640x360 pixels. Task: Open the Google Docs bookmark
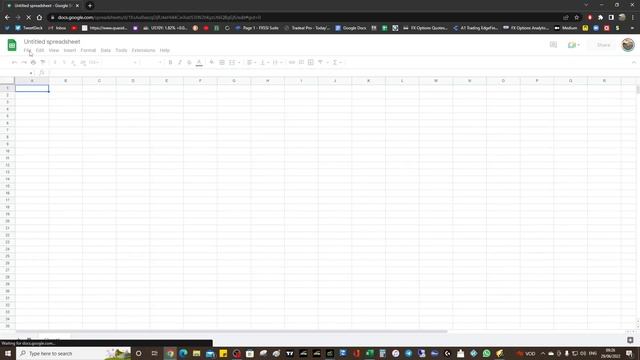pyautogui.click(x=351, y=28)
